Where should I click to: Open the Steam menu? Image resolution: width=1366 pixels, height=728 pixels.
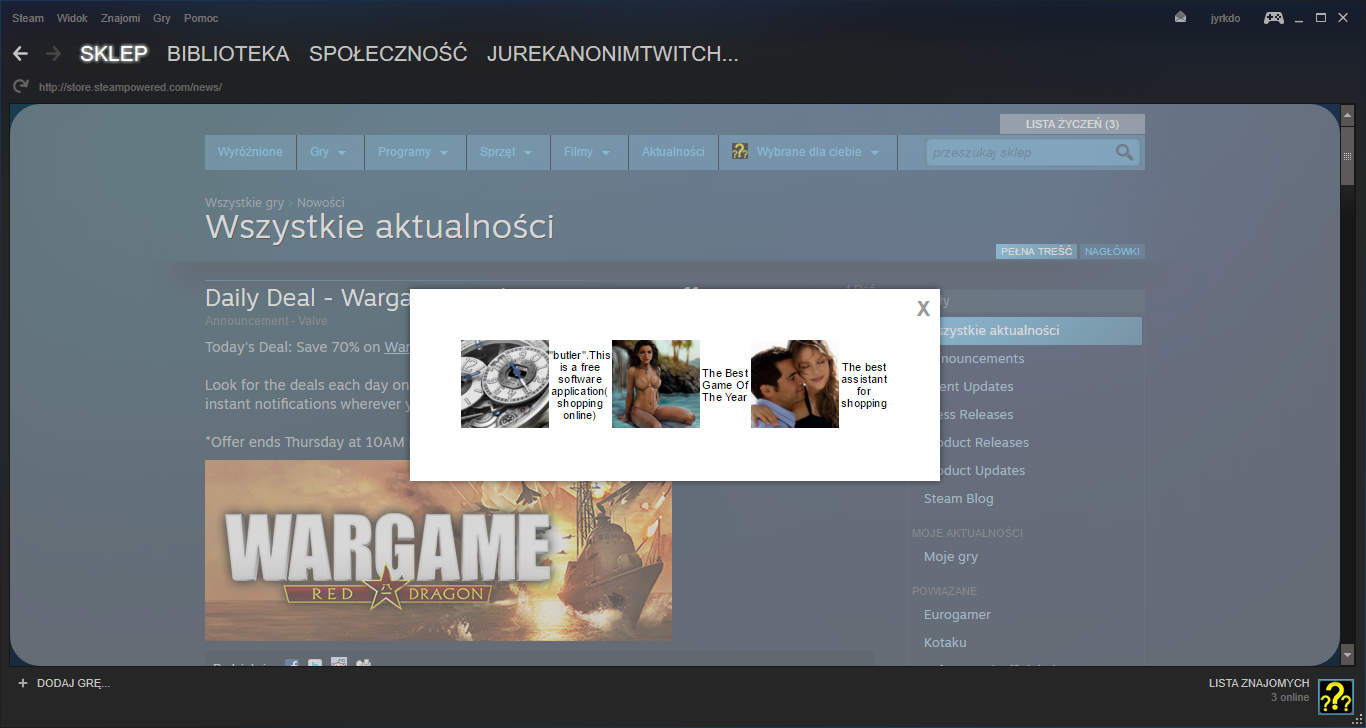point(28,18)
